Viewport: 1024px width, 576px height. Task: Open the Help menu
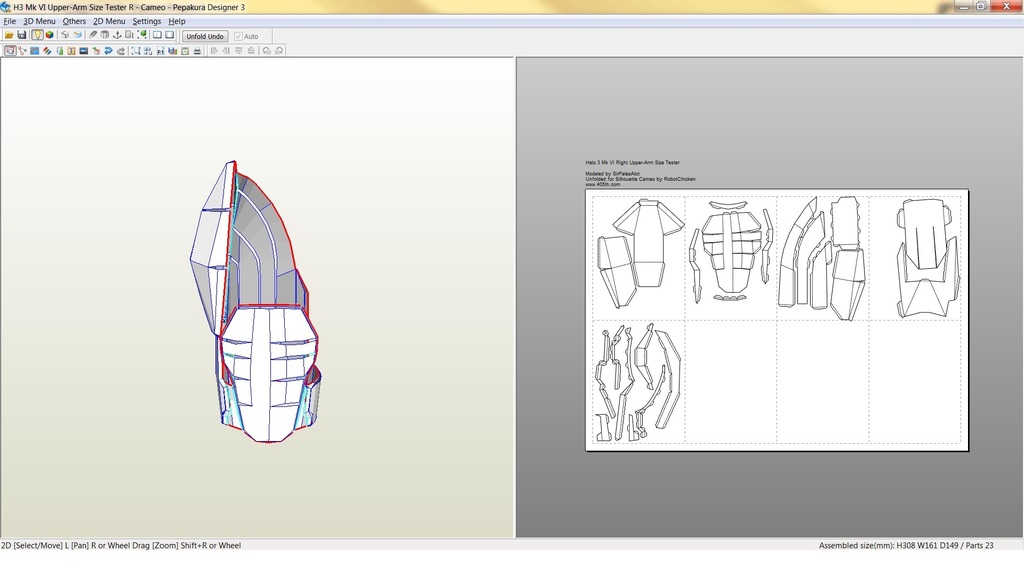coord(176,21)
